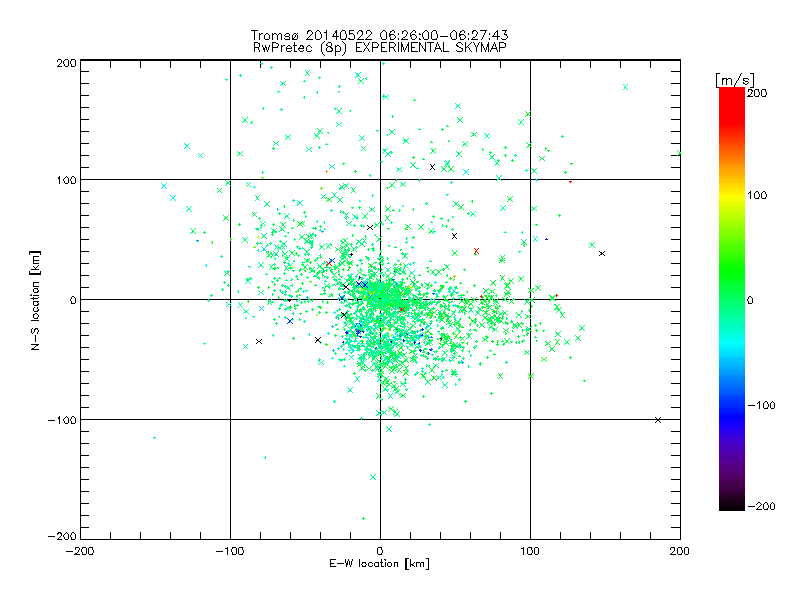Click the black bottom of the velocity colorbar
This screenshot has width=800, height=600.
click(x=732, y=503)
